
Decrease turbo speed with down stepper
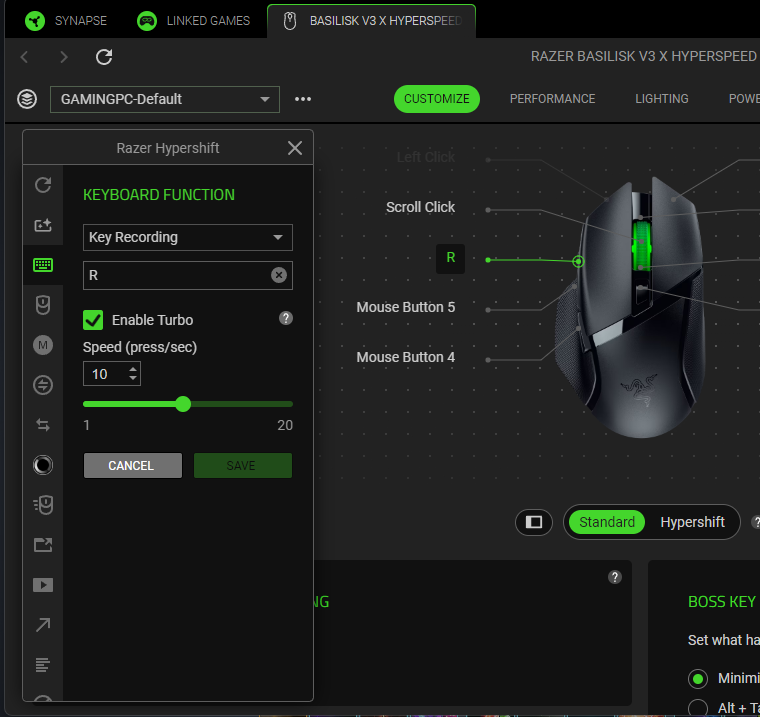click(x=133, y=378)
